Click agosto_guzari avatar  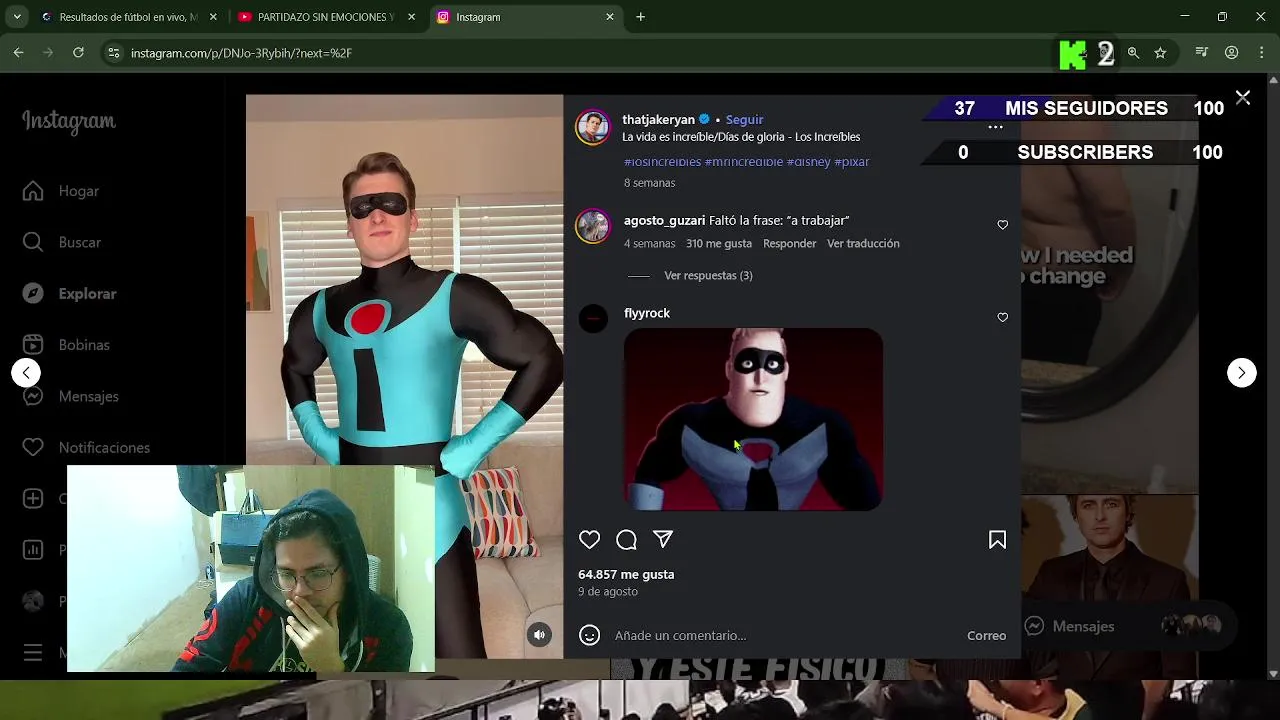tap(593, 226)
